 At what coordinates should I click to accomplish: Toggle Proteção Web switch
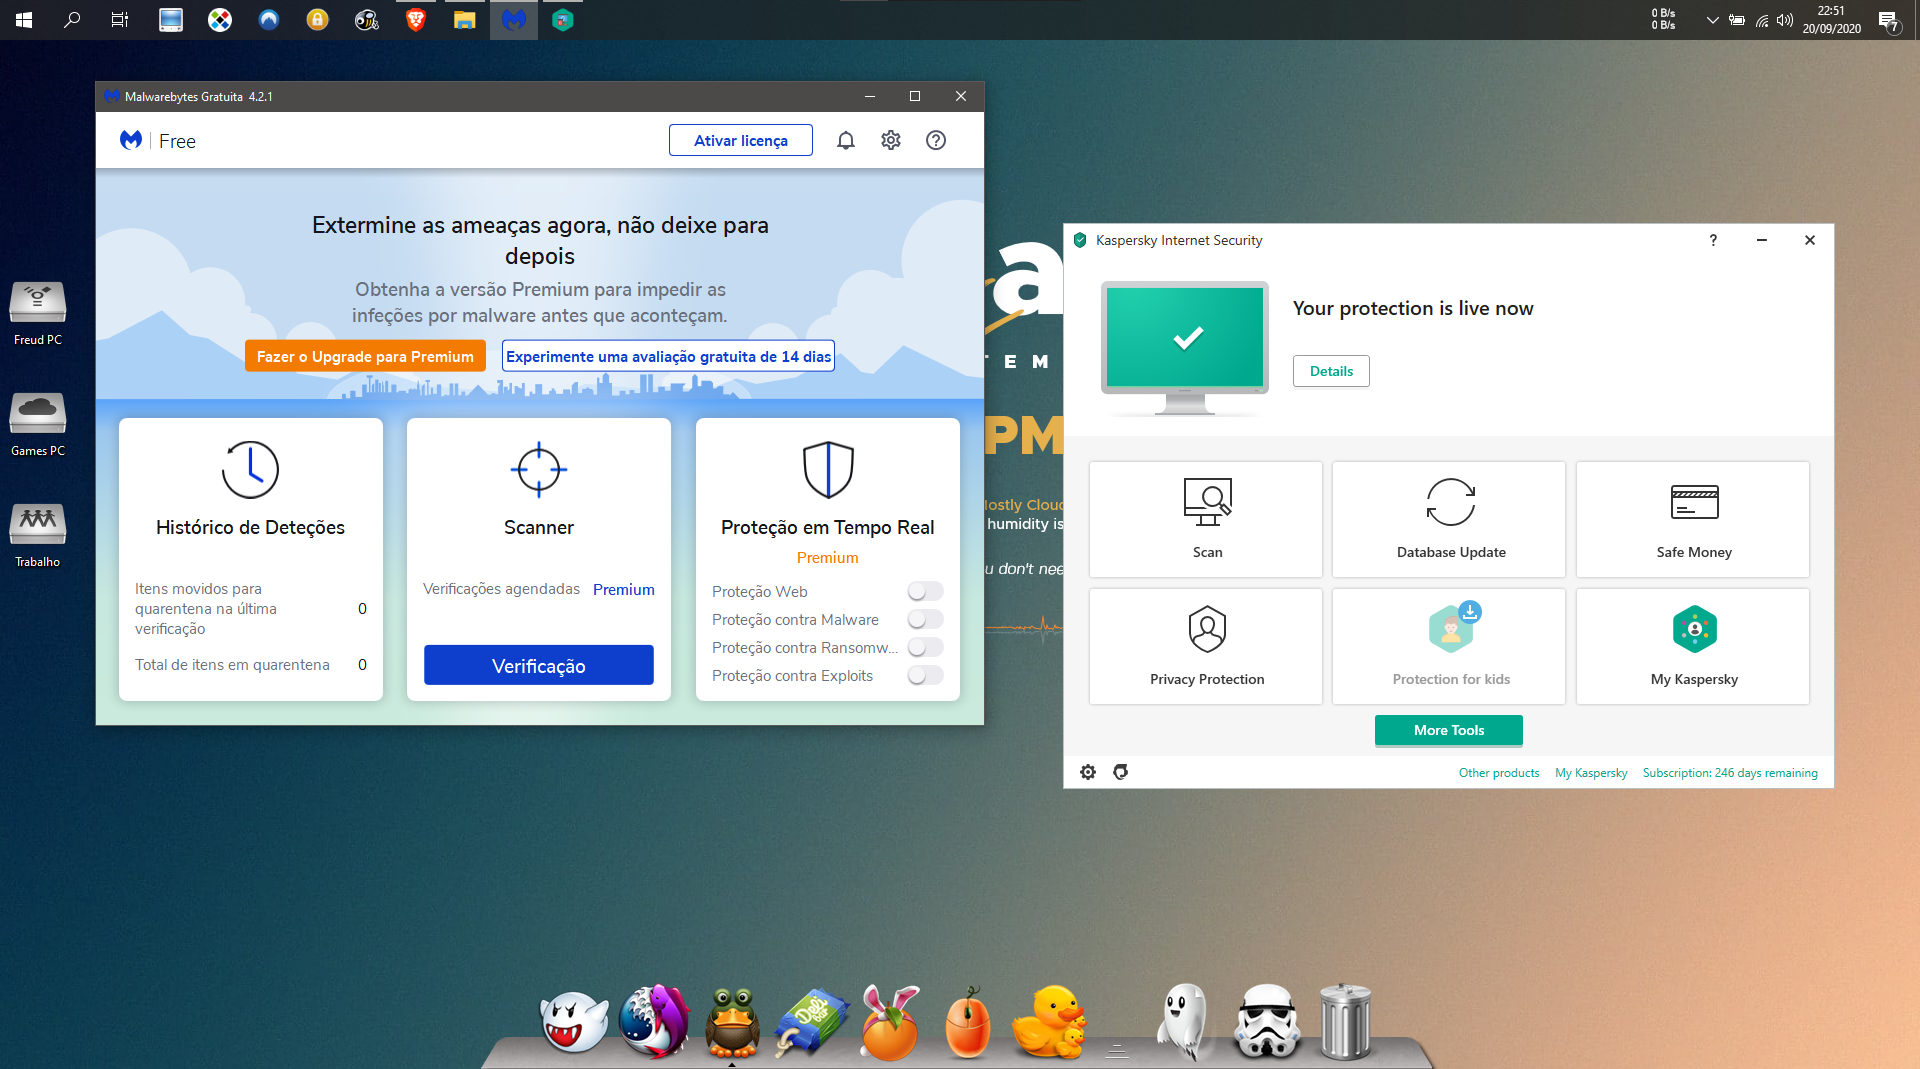tap(925, 592)
